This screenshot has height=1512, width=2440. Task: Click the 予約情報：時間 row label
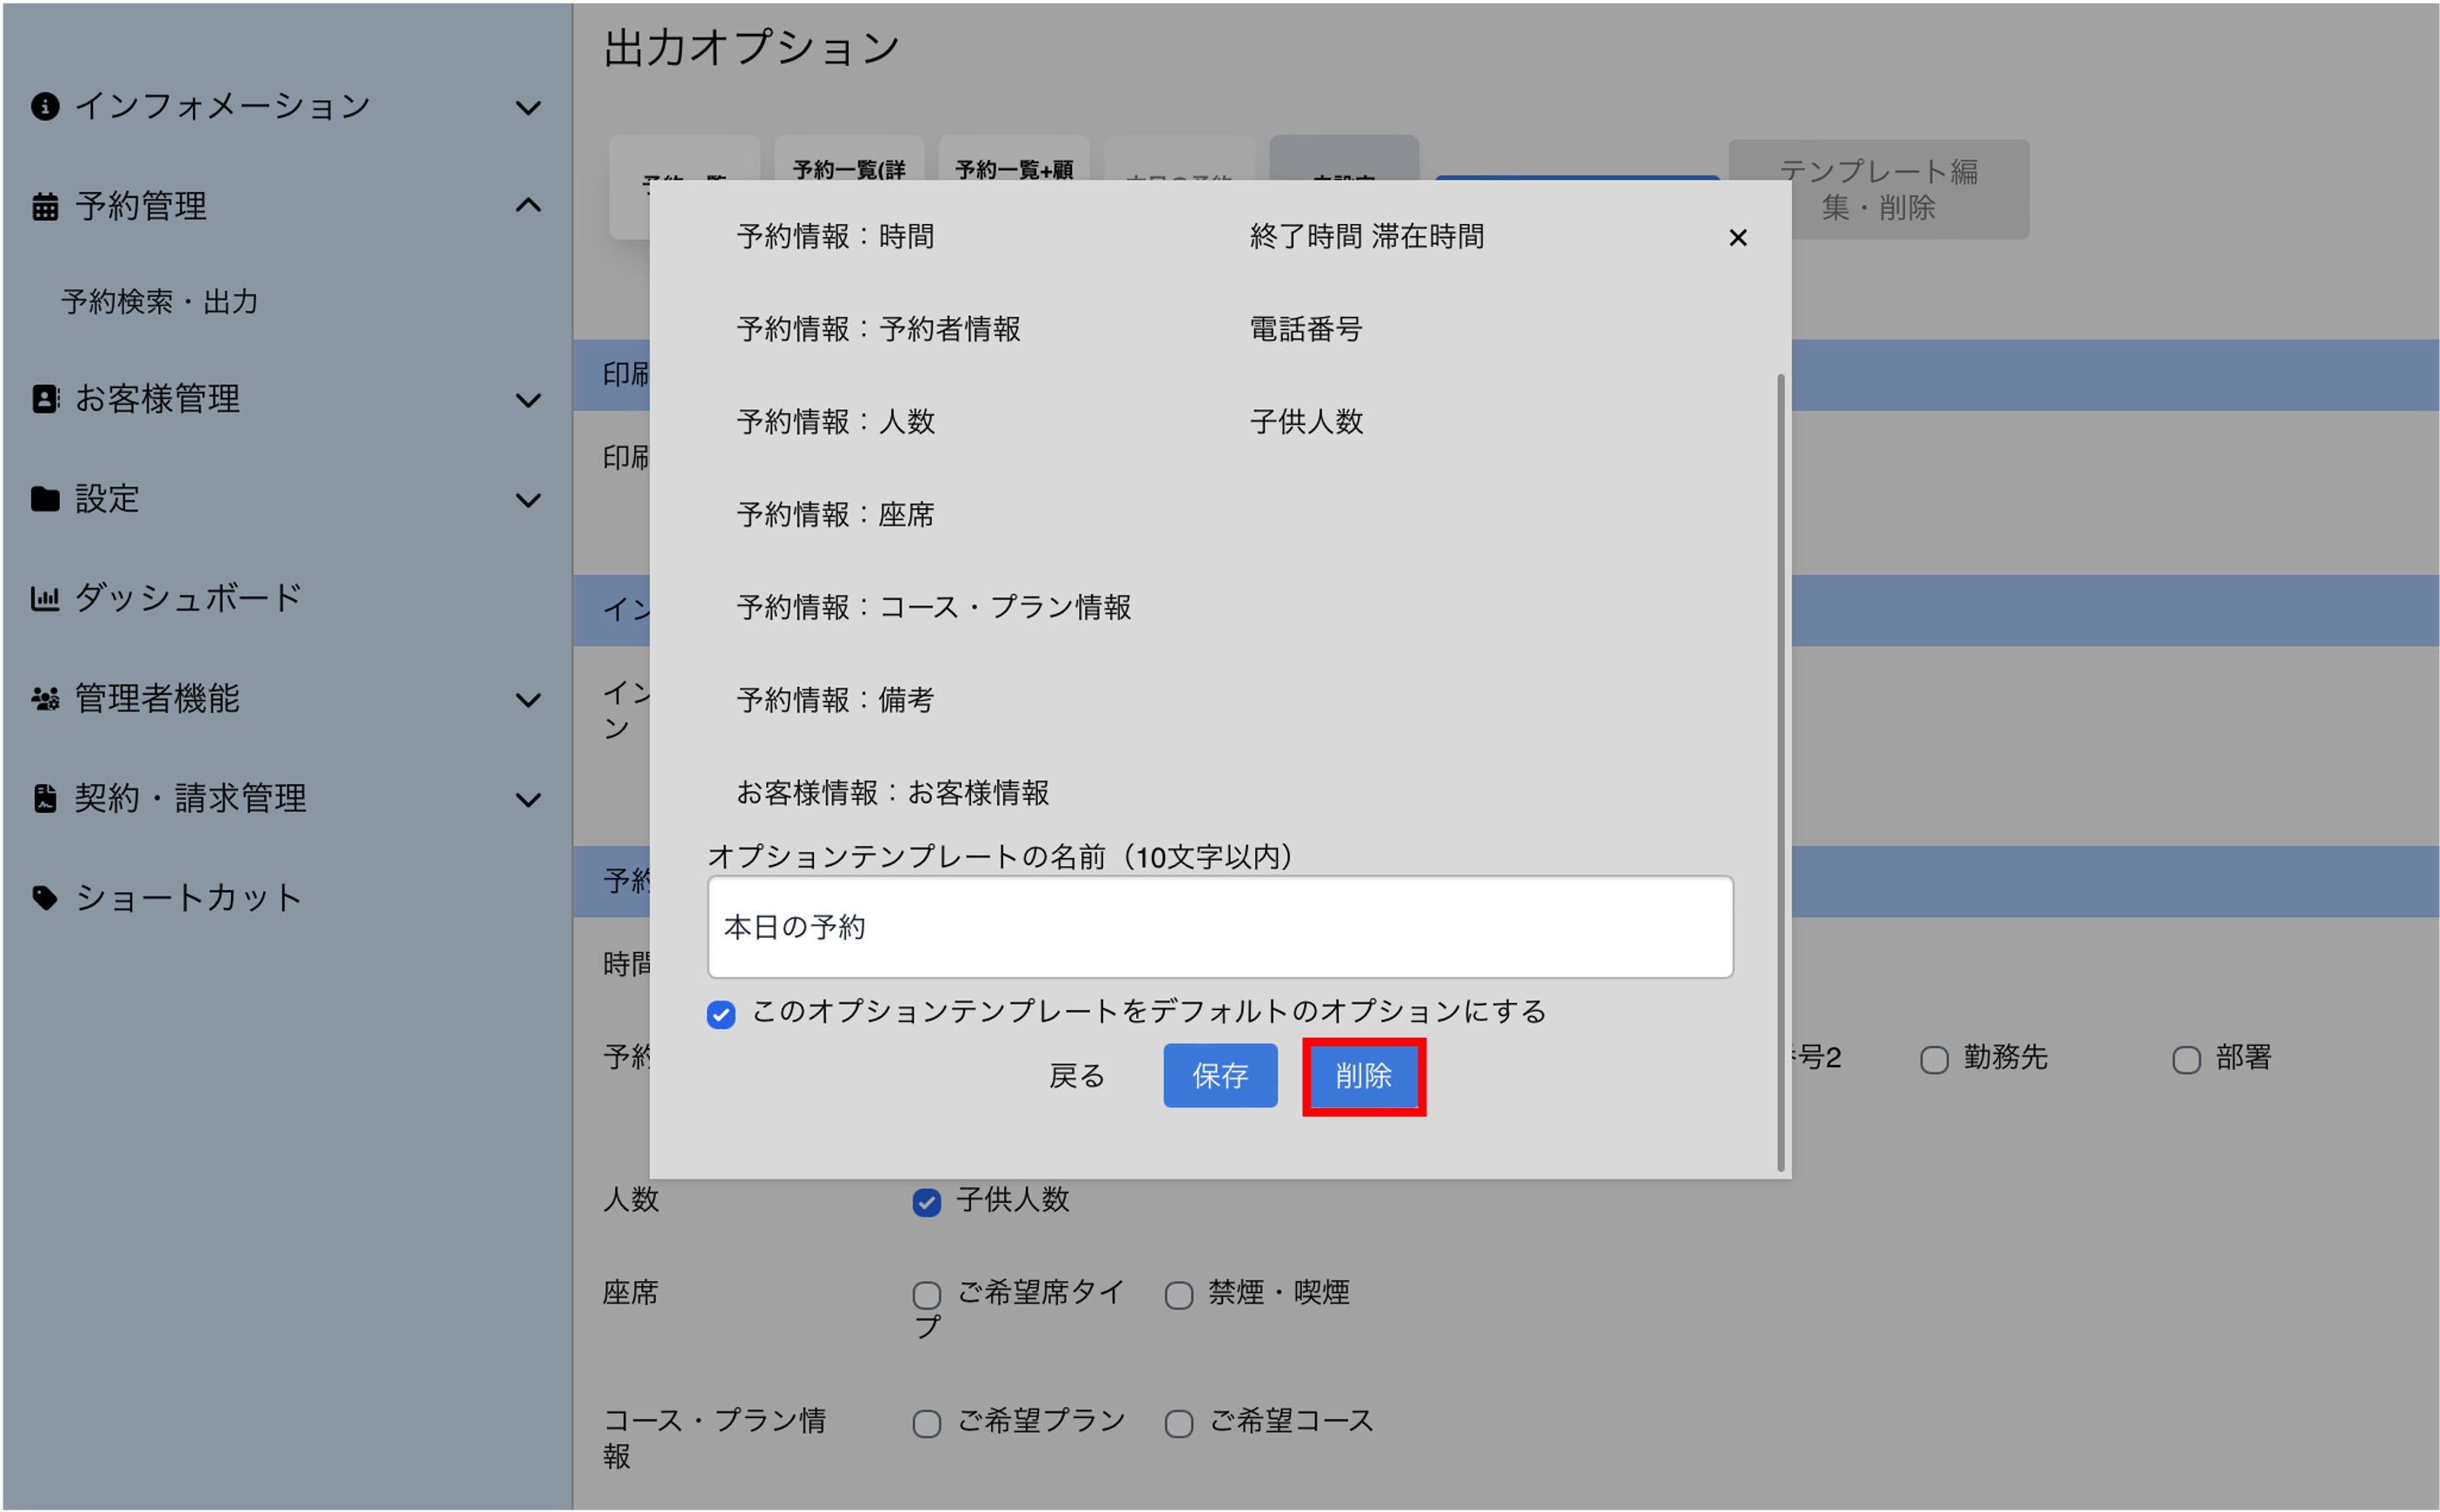(x=835, y=237)
